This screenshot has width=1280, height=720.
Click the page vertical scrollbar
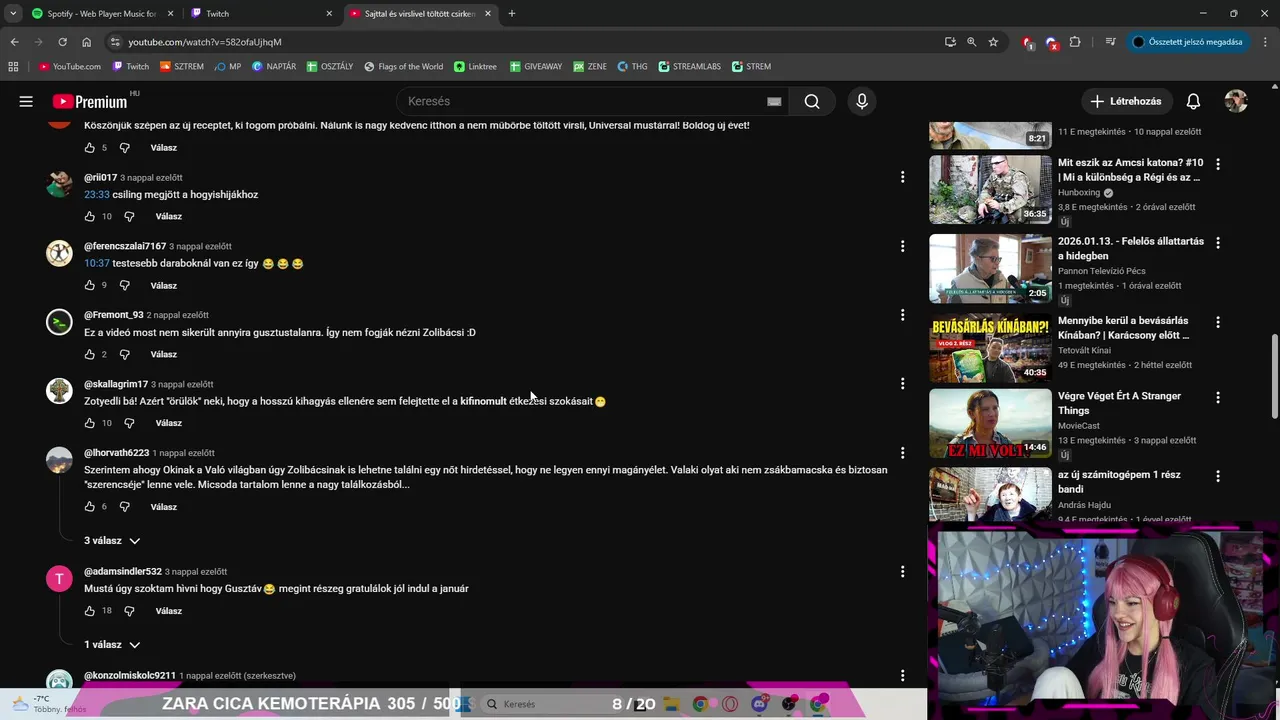(x=1274, y=378)
